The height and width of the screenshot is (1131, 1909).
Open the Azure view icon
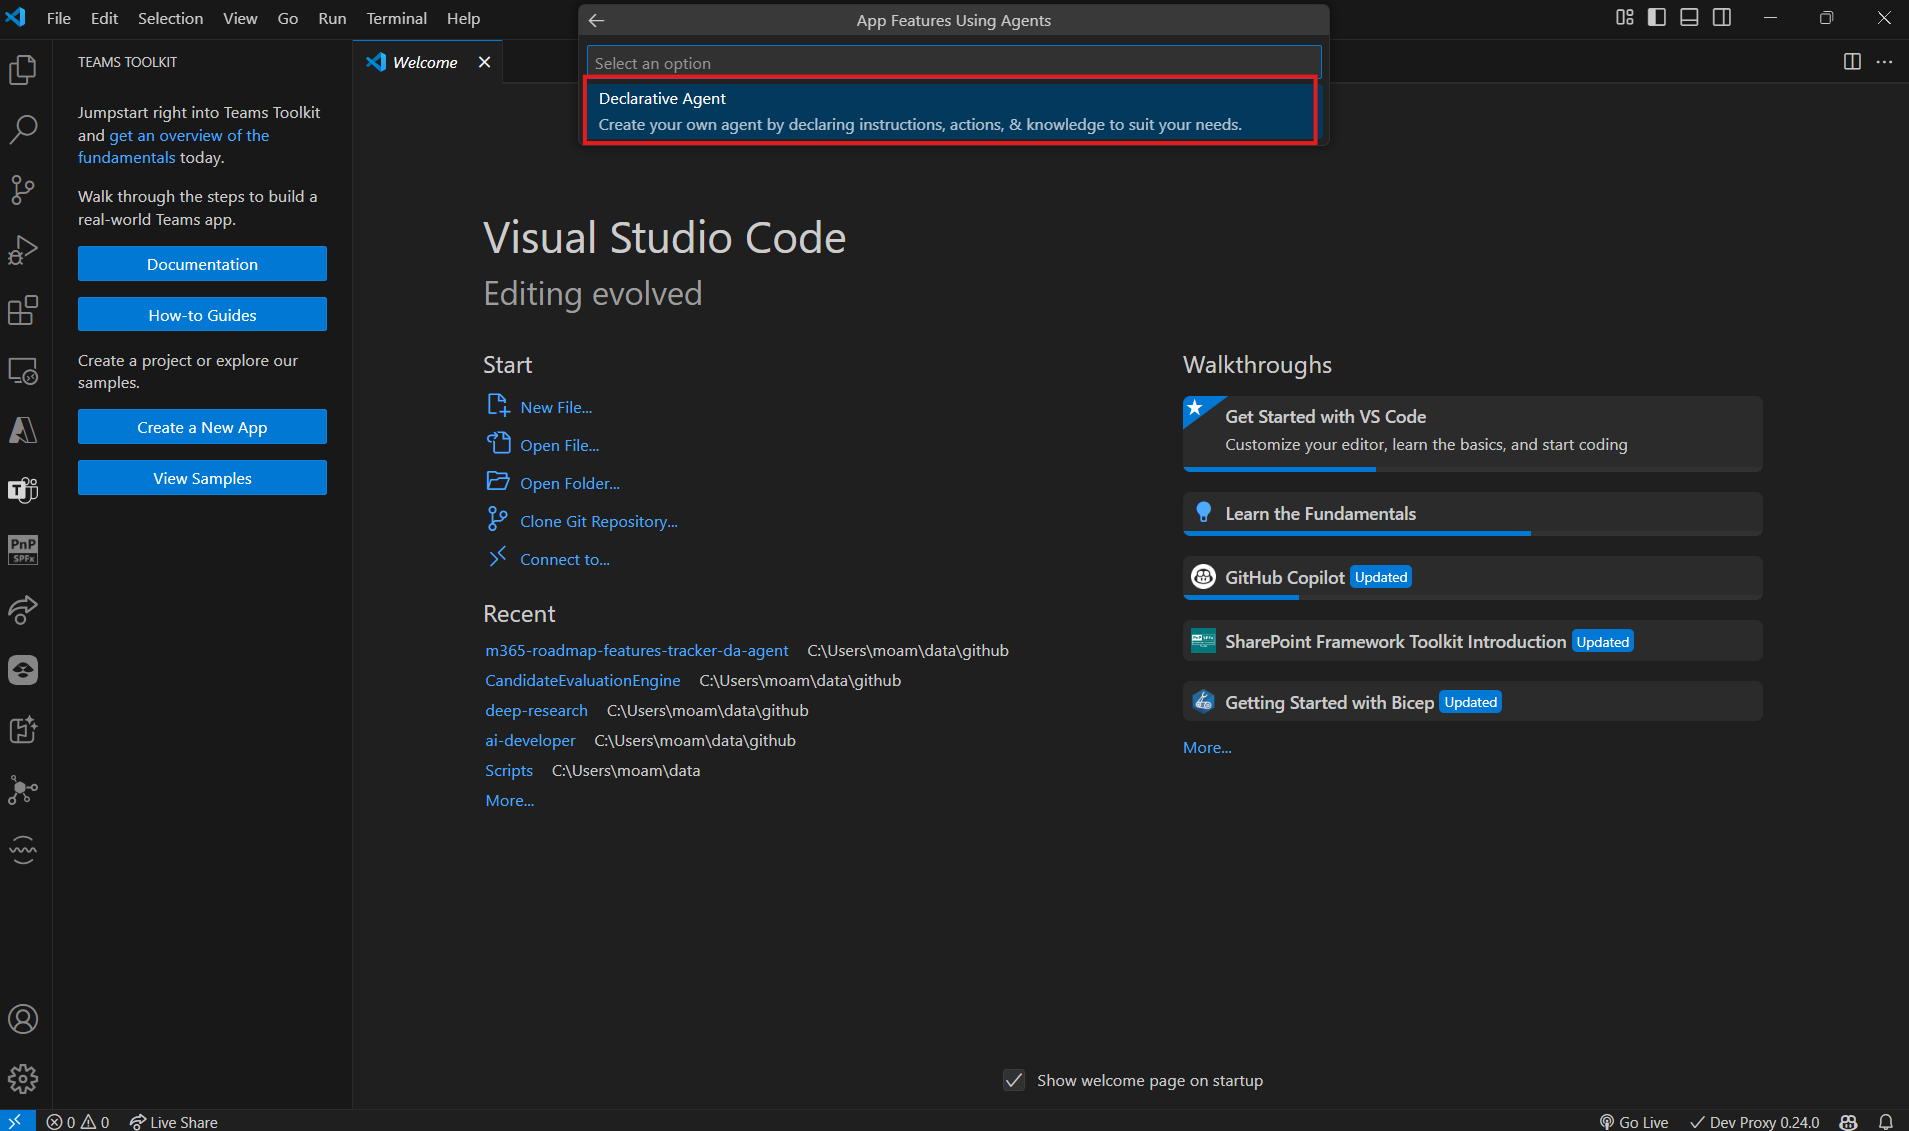tap(23, 430)
